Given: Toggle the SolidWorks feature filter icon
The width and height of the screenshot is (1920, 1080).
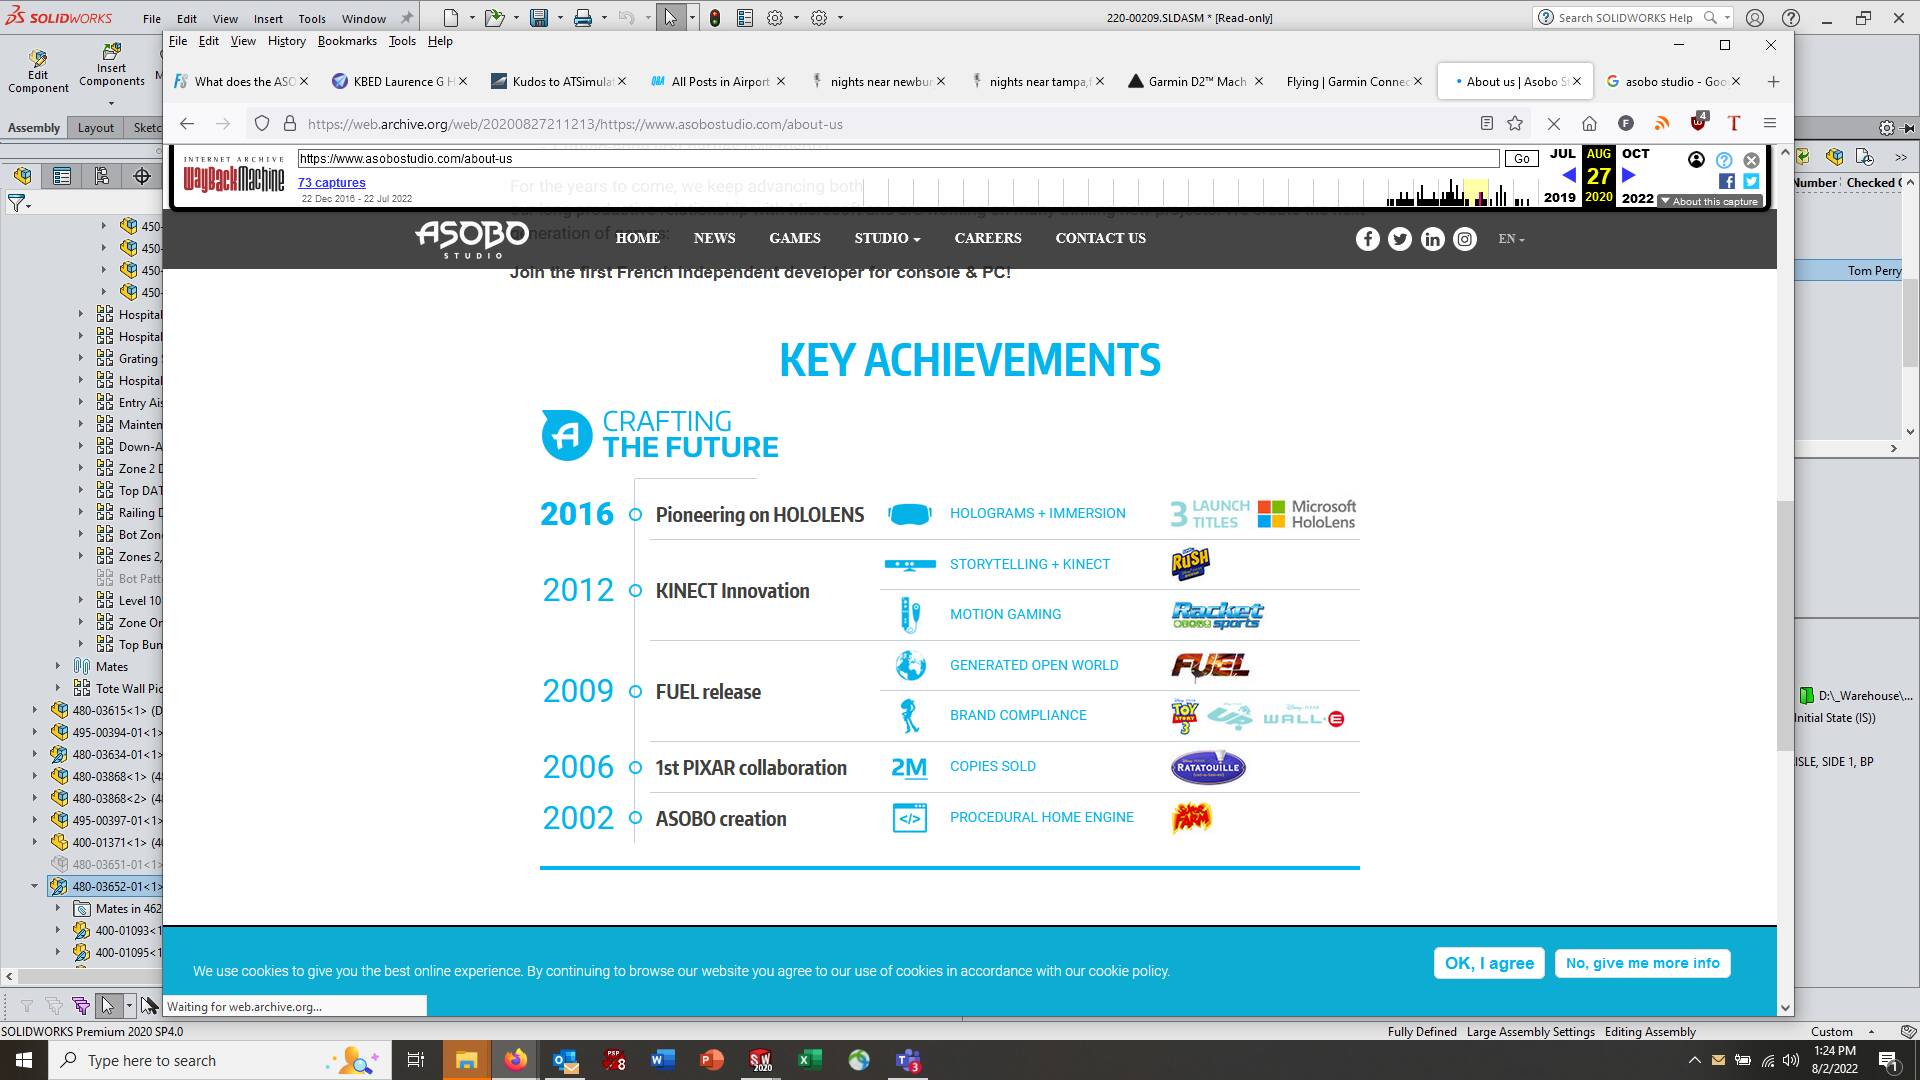Looking at the screenshot, I should 18,203.
